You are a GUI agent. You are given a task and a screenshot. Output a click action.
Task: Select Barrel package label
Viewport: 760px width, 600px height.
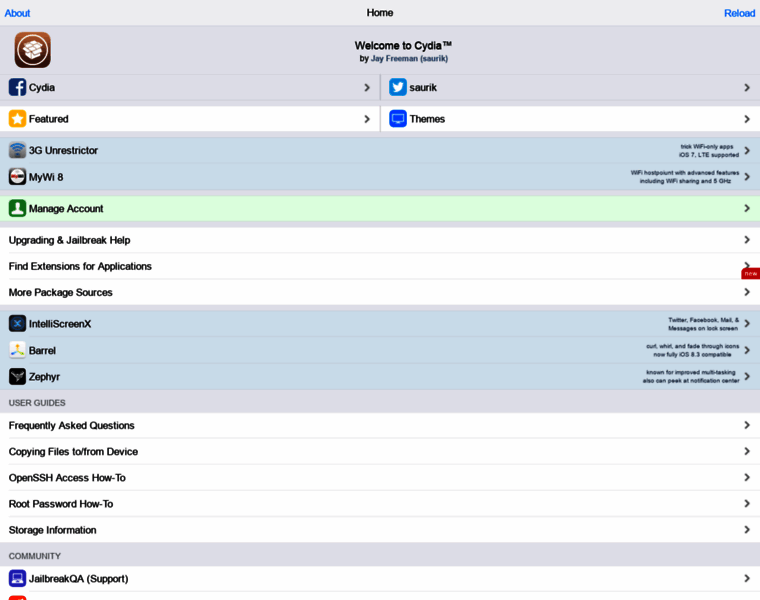[x=42, y=350]
